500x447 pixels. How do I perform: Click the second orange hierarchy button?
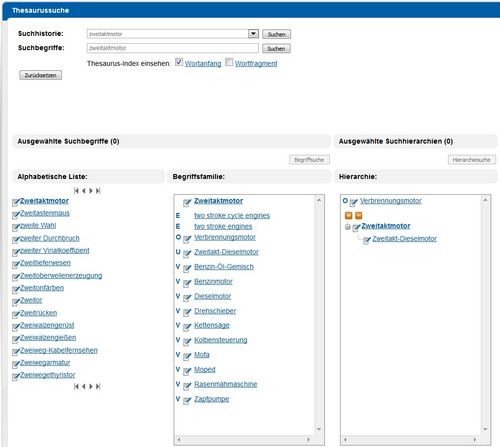click(x=358, y=215)
